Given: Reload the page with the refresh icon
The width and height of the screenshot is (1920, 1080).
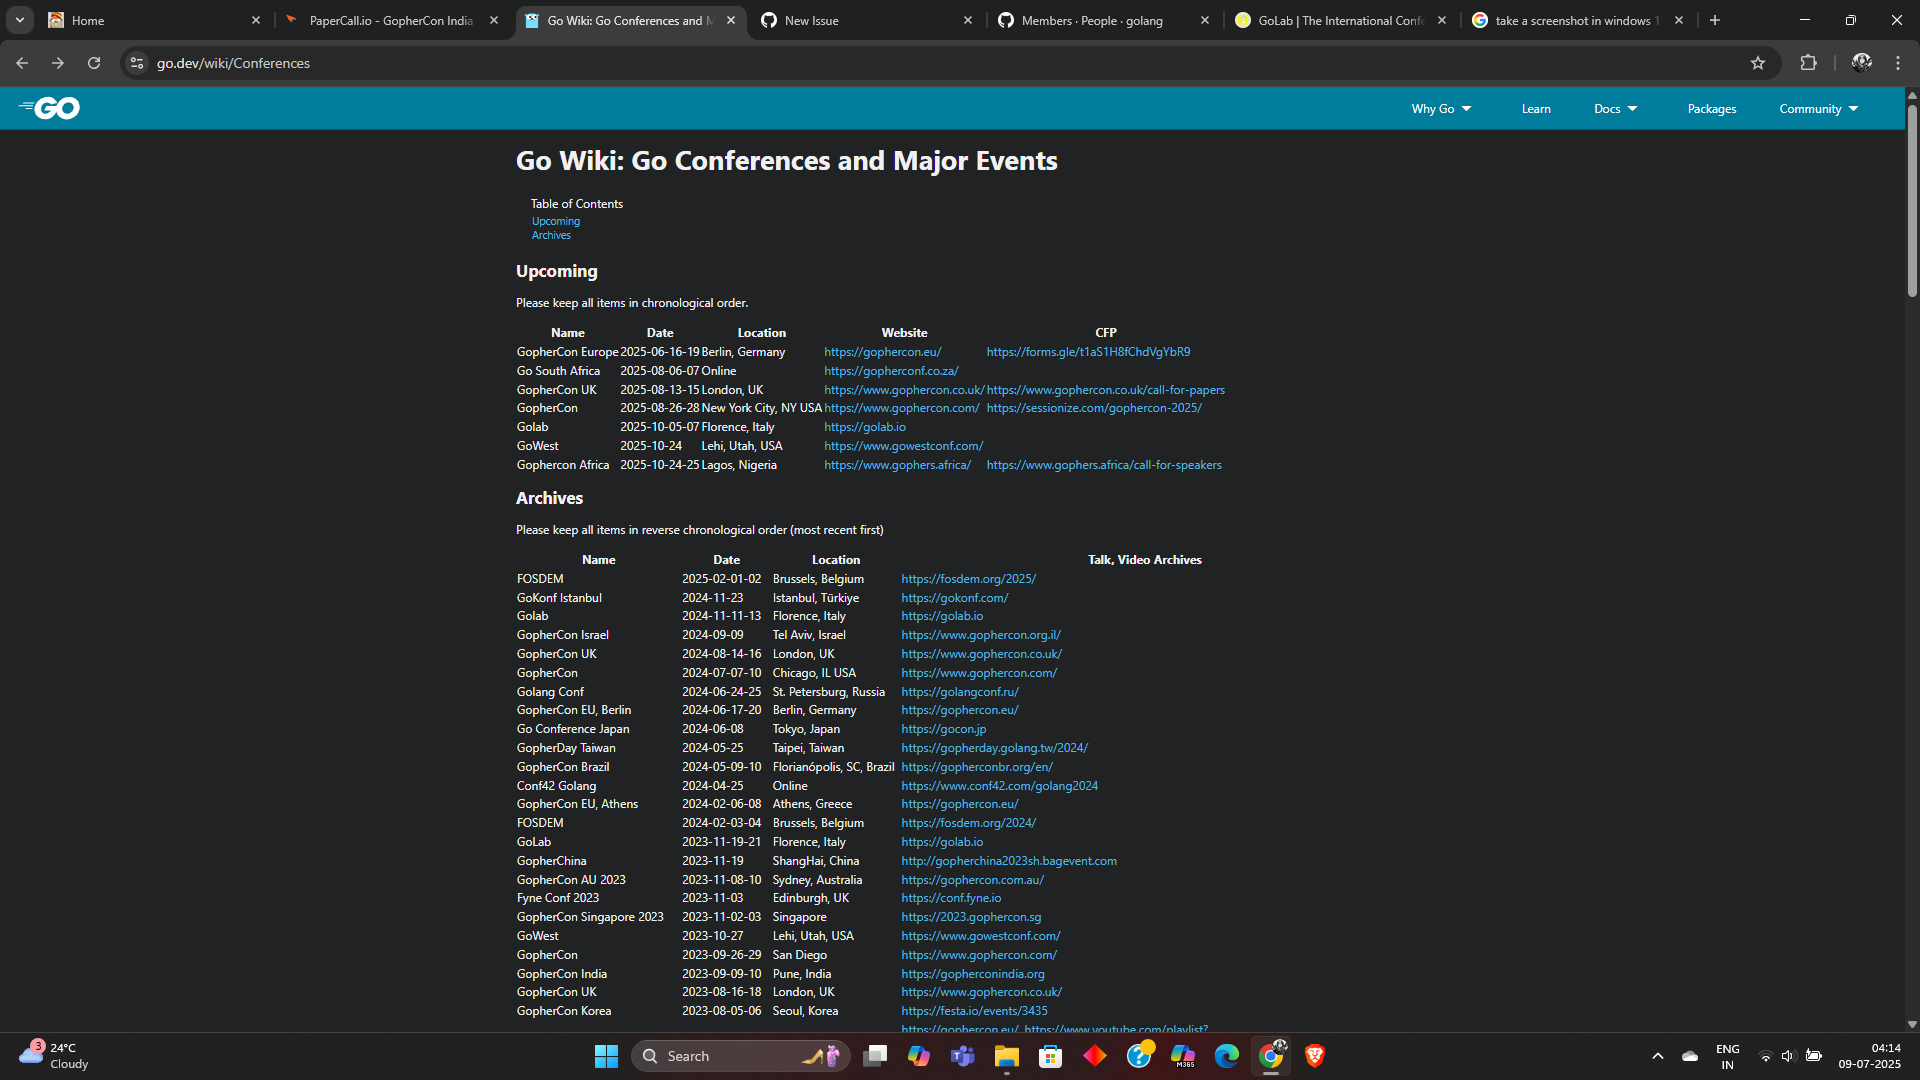Looking at the screenshot, I should coord(94,63).
